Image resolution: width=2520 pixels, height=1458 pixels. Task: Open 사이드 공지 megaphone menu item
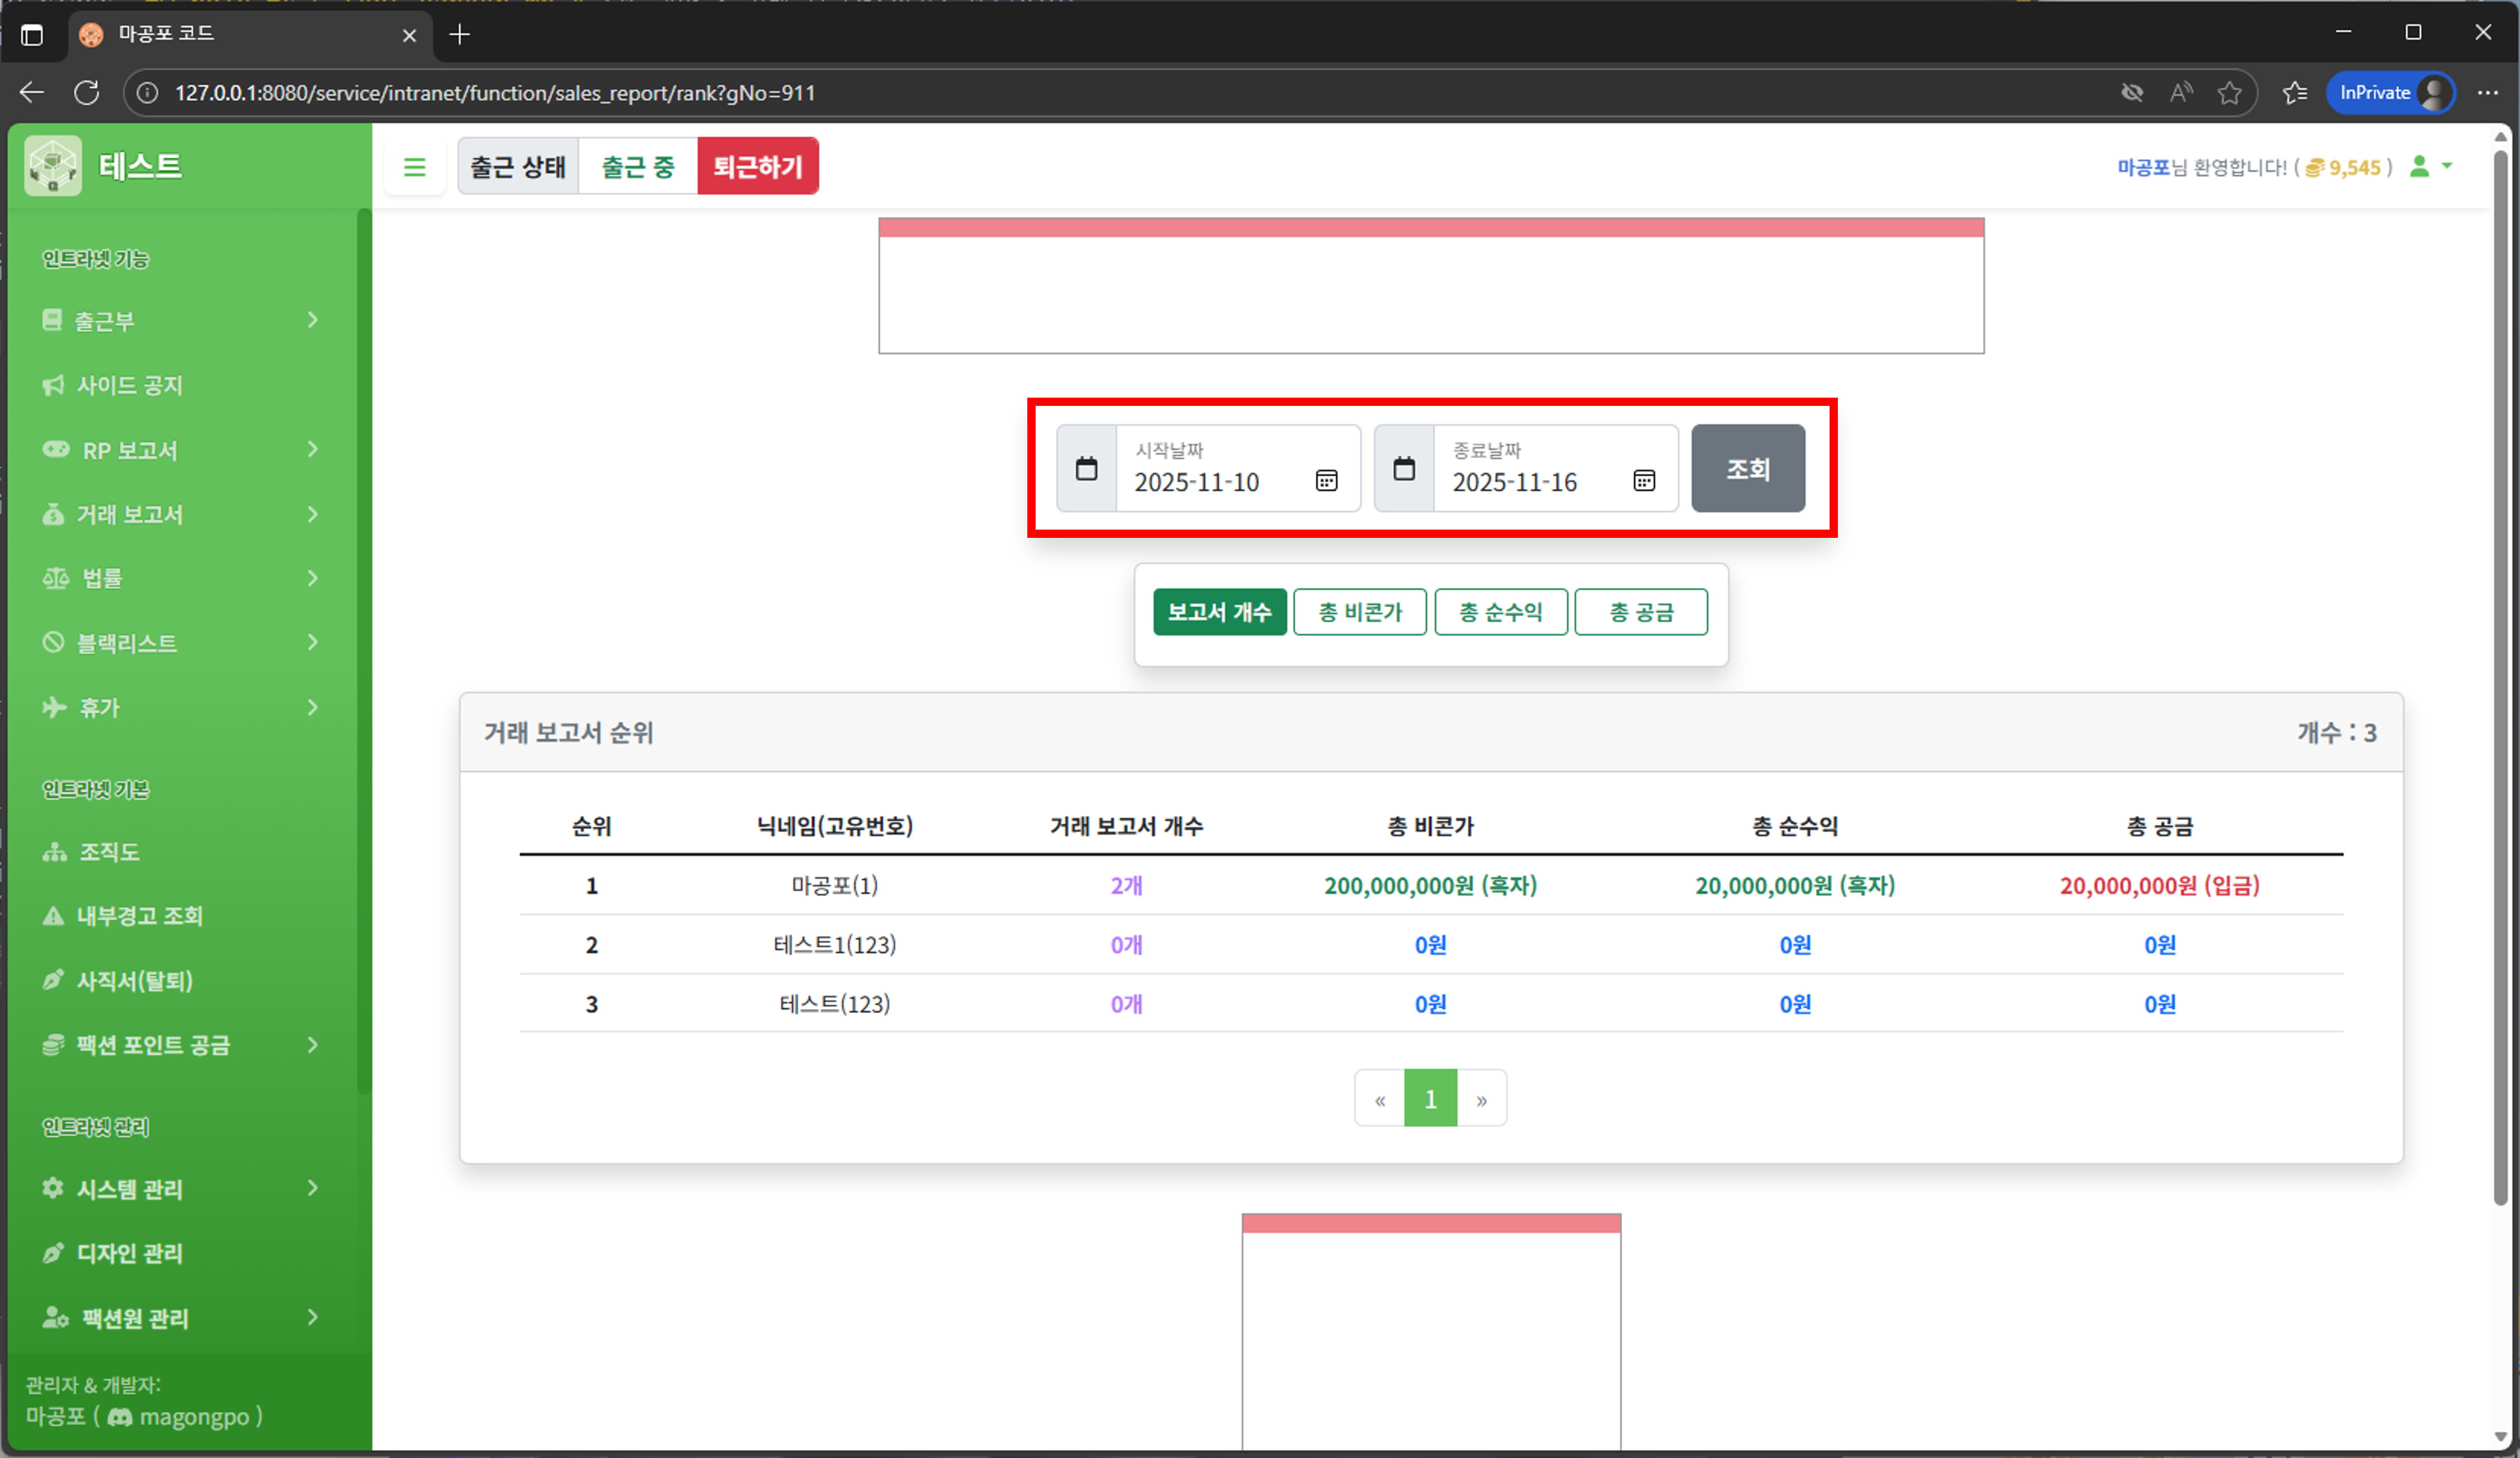[x=130, y=385]
